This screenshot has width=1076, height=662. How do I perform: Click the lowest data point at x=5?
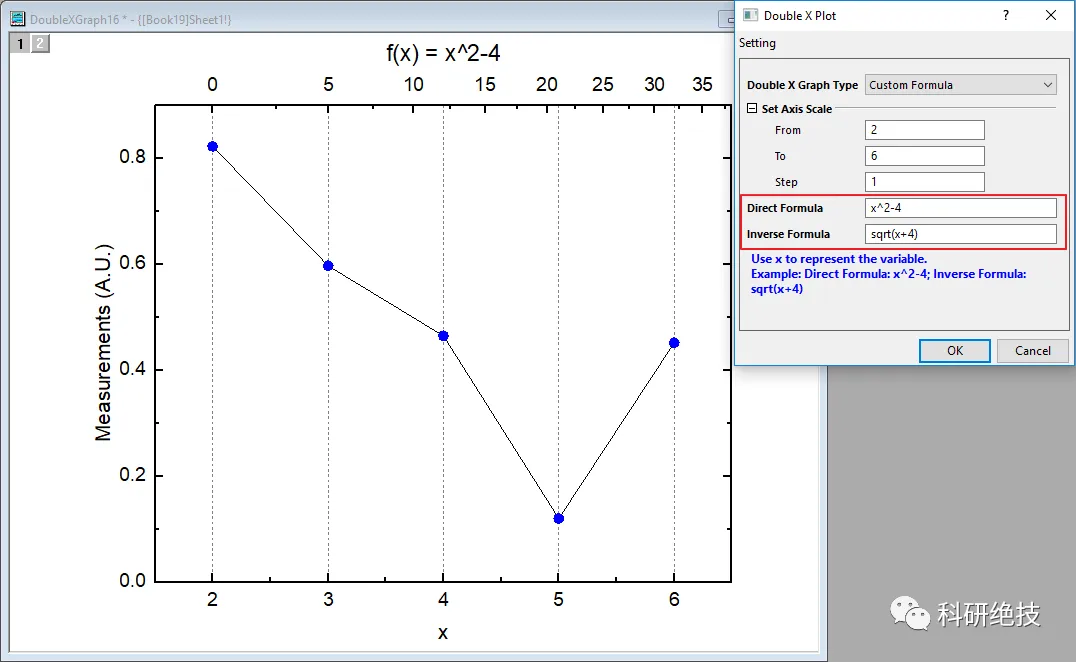pos(559,518)
